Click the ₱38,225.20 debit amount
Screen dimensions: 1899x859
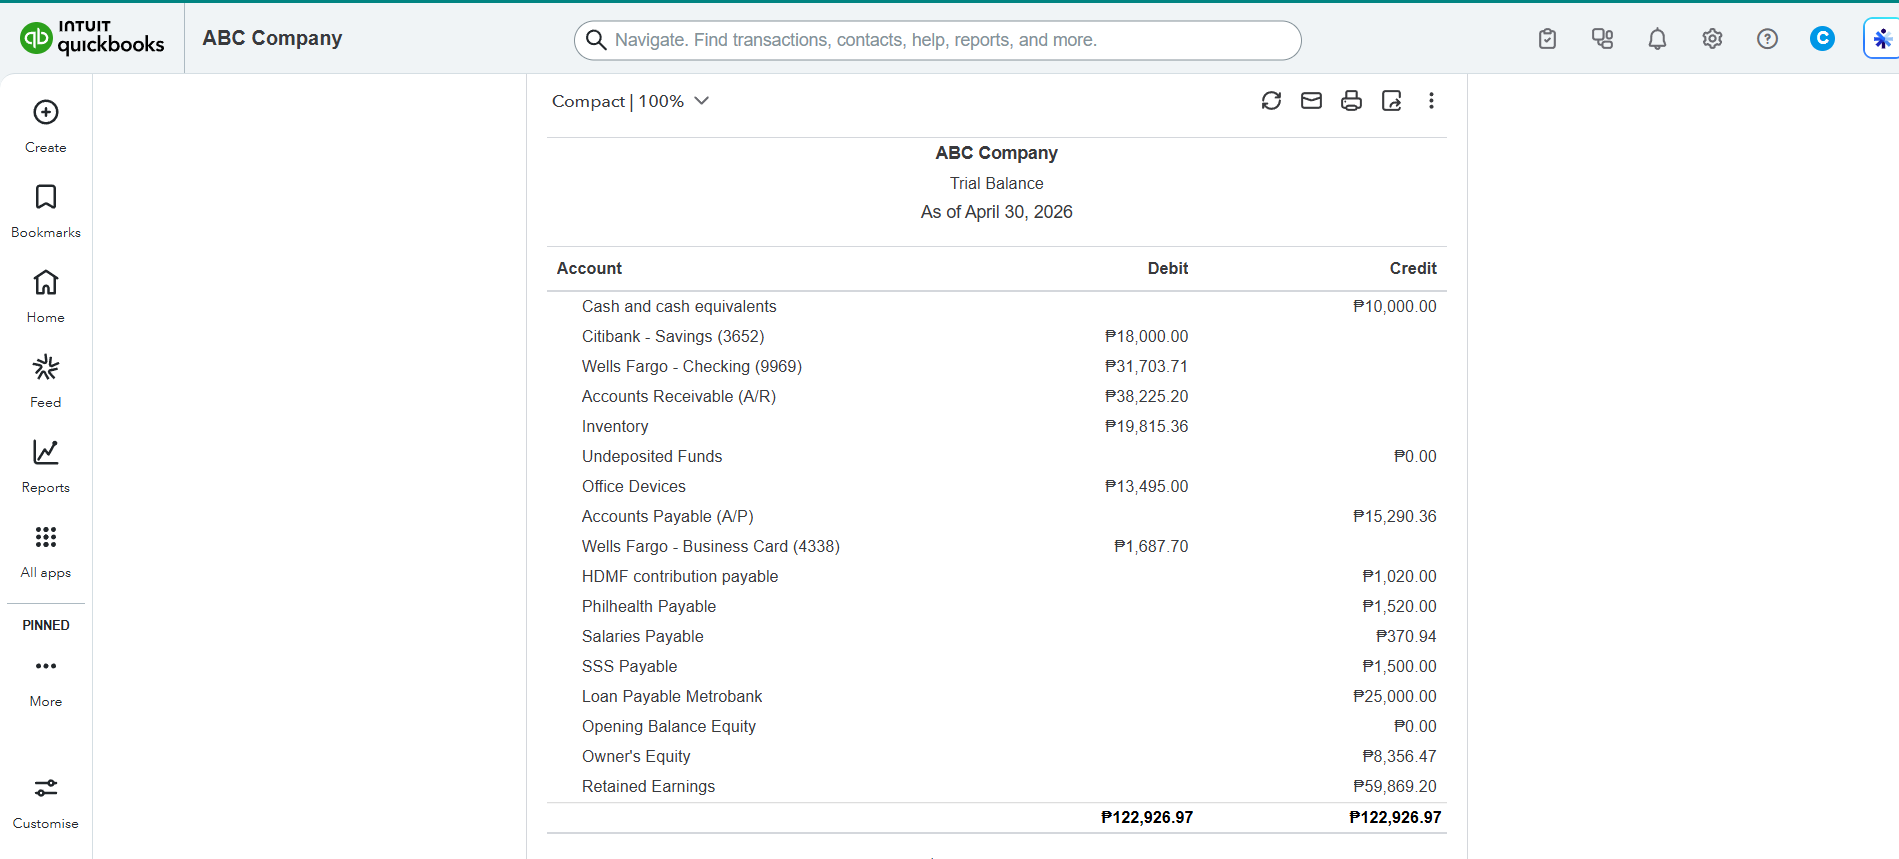pos(1146,396)
